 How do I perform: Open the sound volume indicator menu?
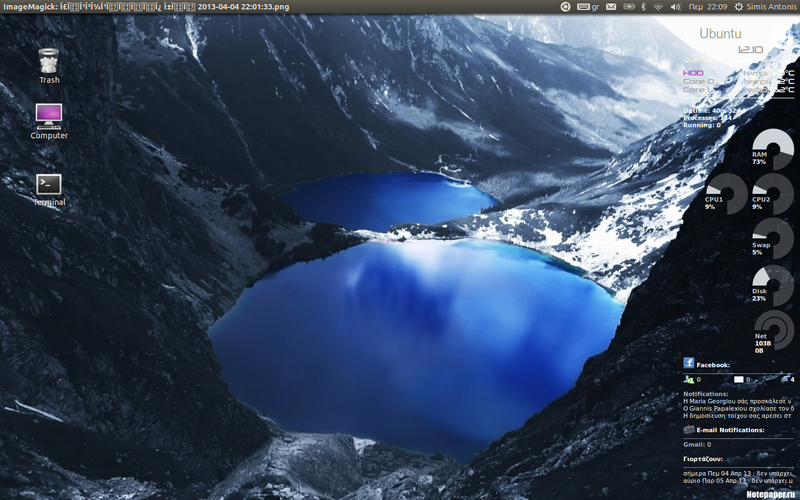[675, 7]
